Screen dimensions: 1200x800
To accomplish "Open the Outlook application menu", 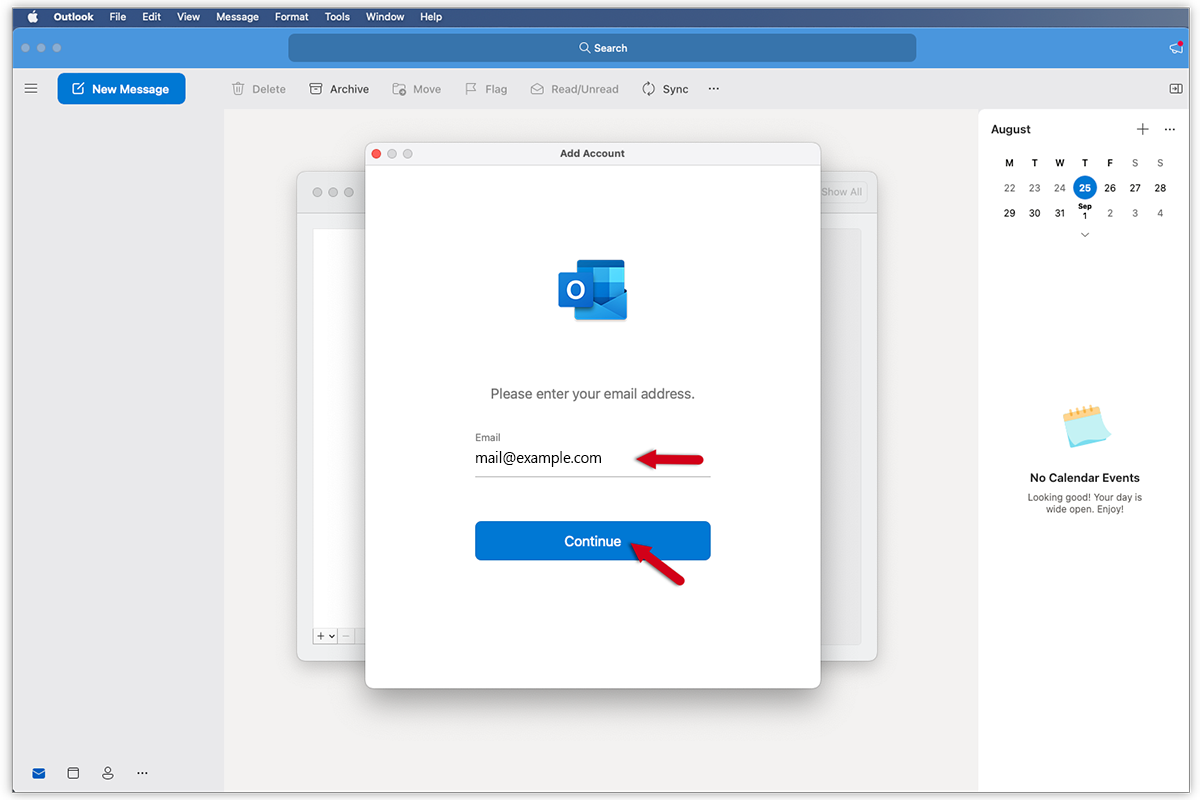I will [74, 17].
